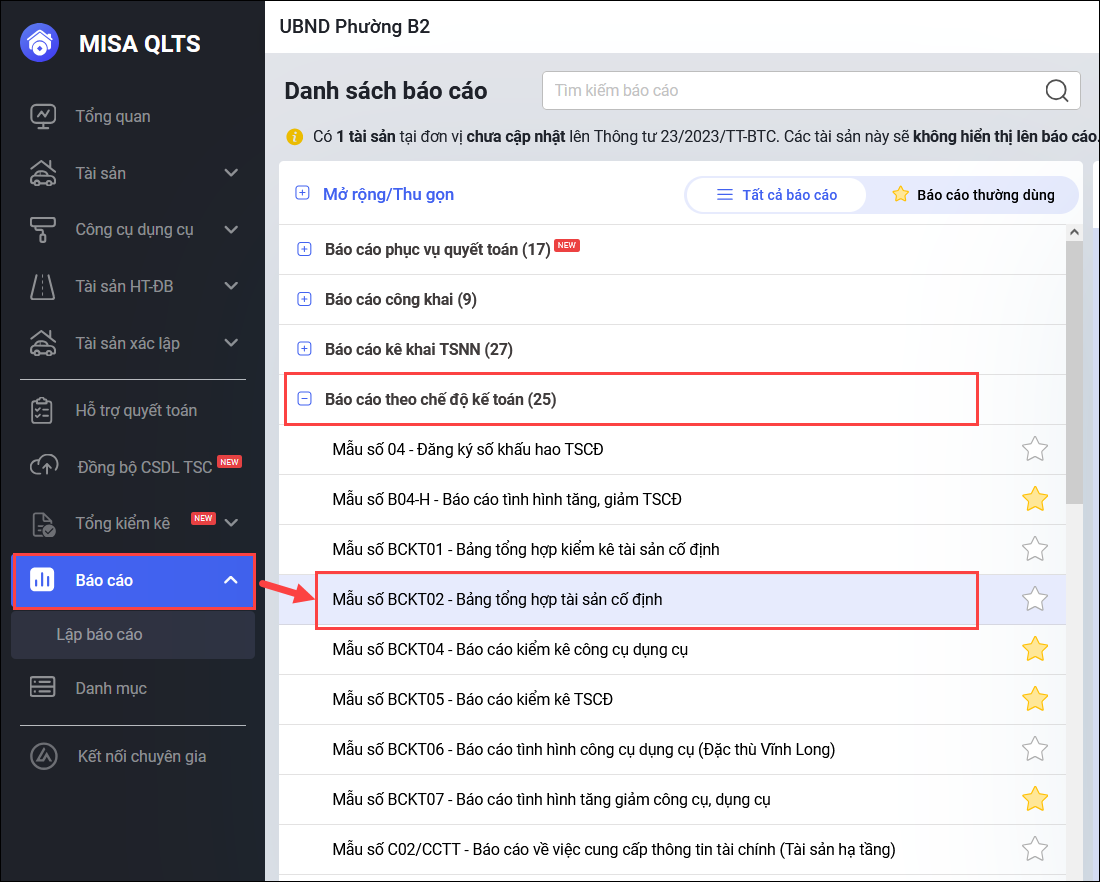Screen dimensions: 1100x882
Task: Unfavorite Mẫu số BCKT04 report star
Action: [x=1035, y=649]
